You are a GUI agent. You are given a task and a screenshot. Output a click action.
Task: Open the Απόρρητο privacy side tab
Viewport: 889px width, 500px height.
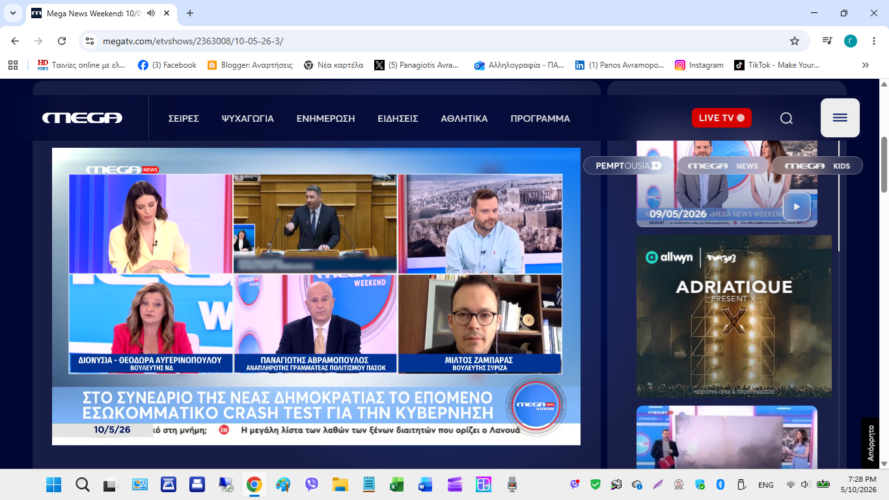pyautogui.click(x=870, y=442)
